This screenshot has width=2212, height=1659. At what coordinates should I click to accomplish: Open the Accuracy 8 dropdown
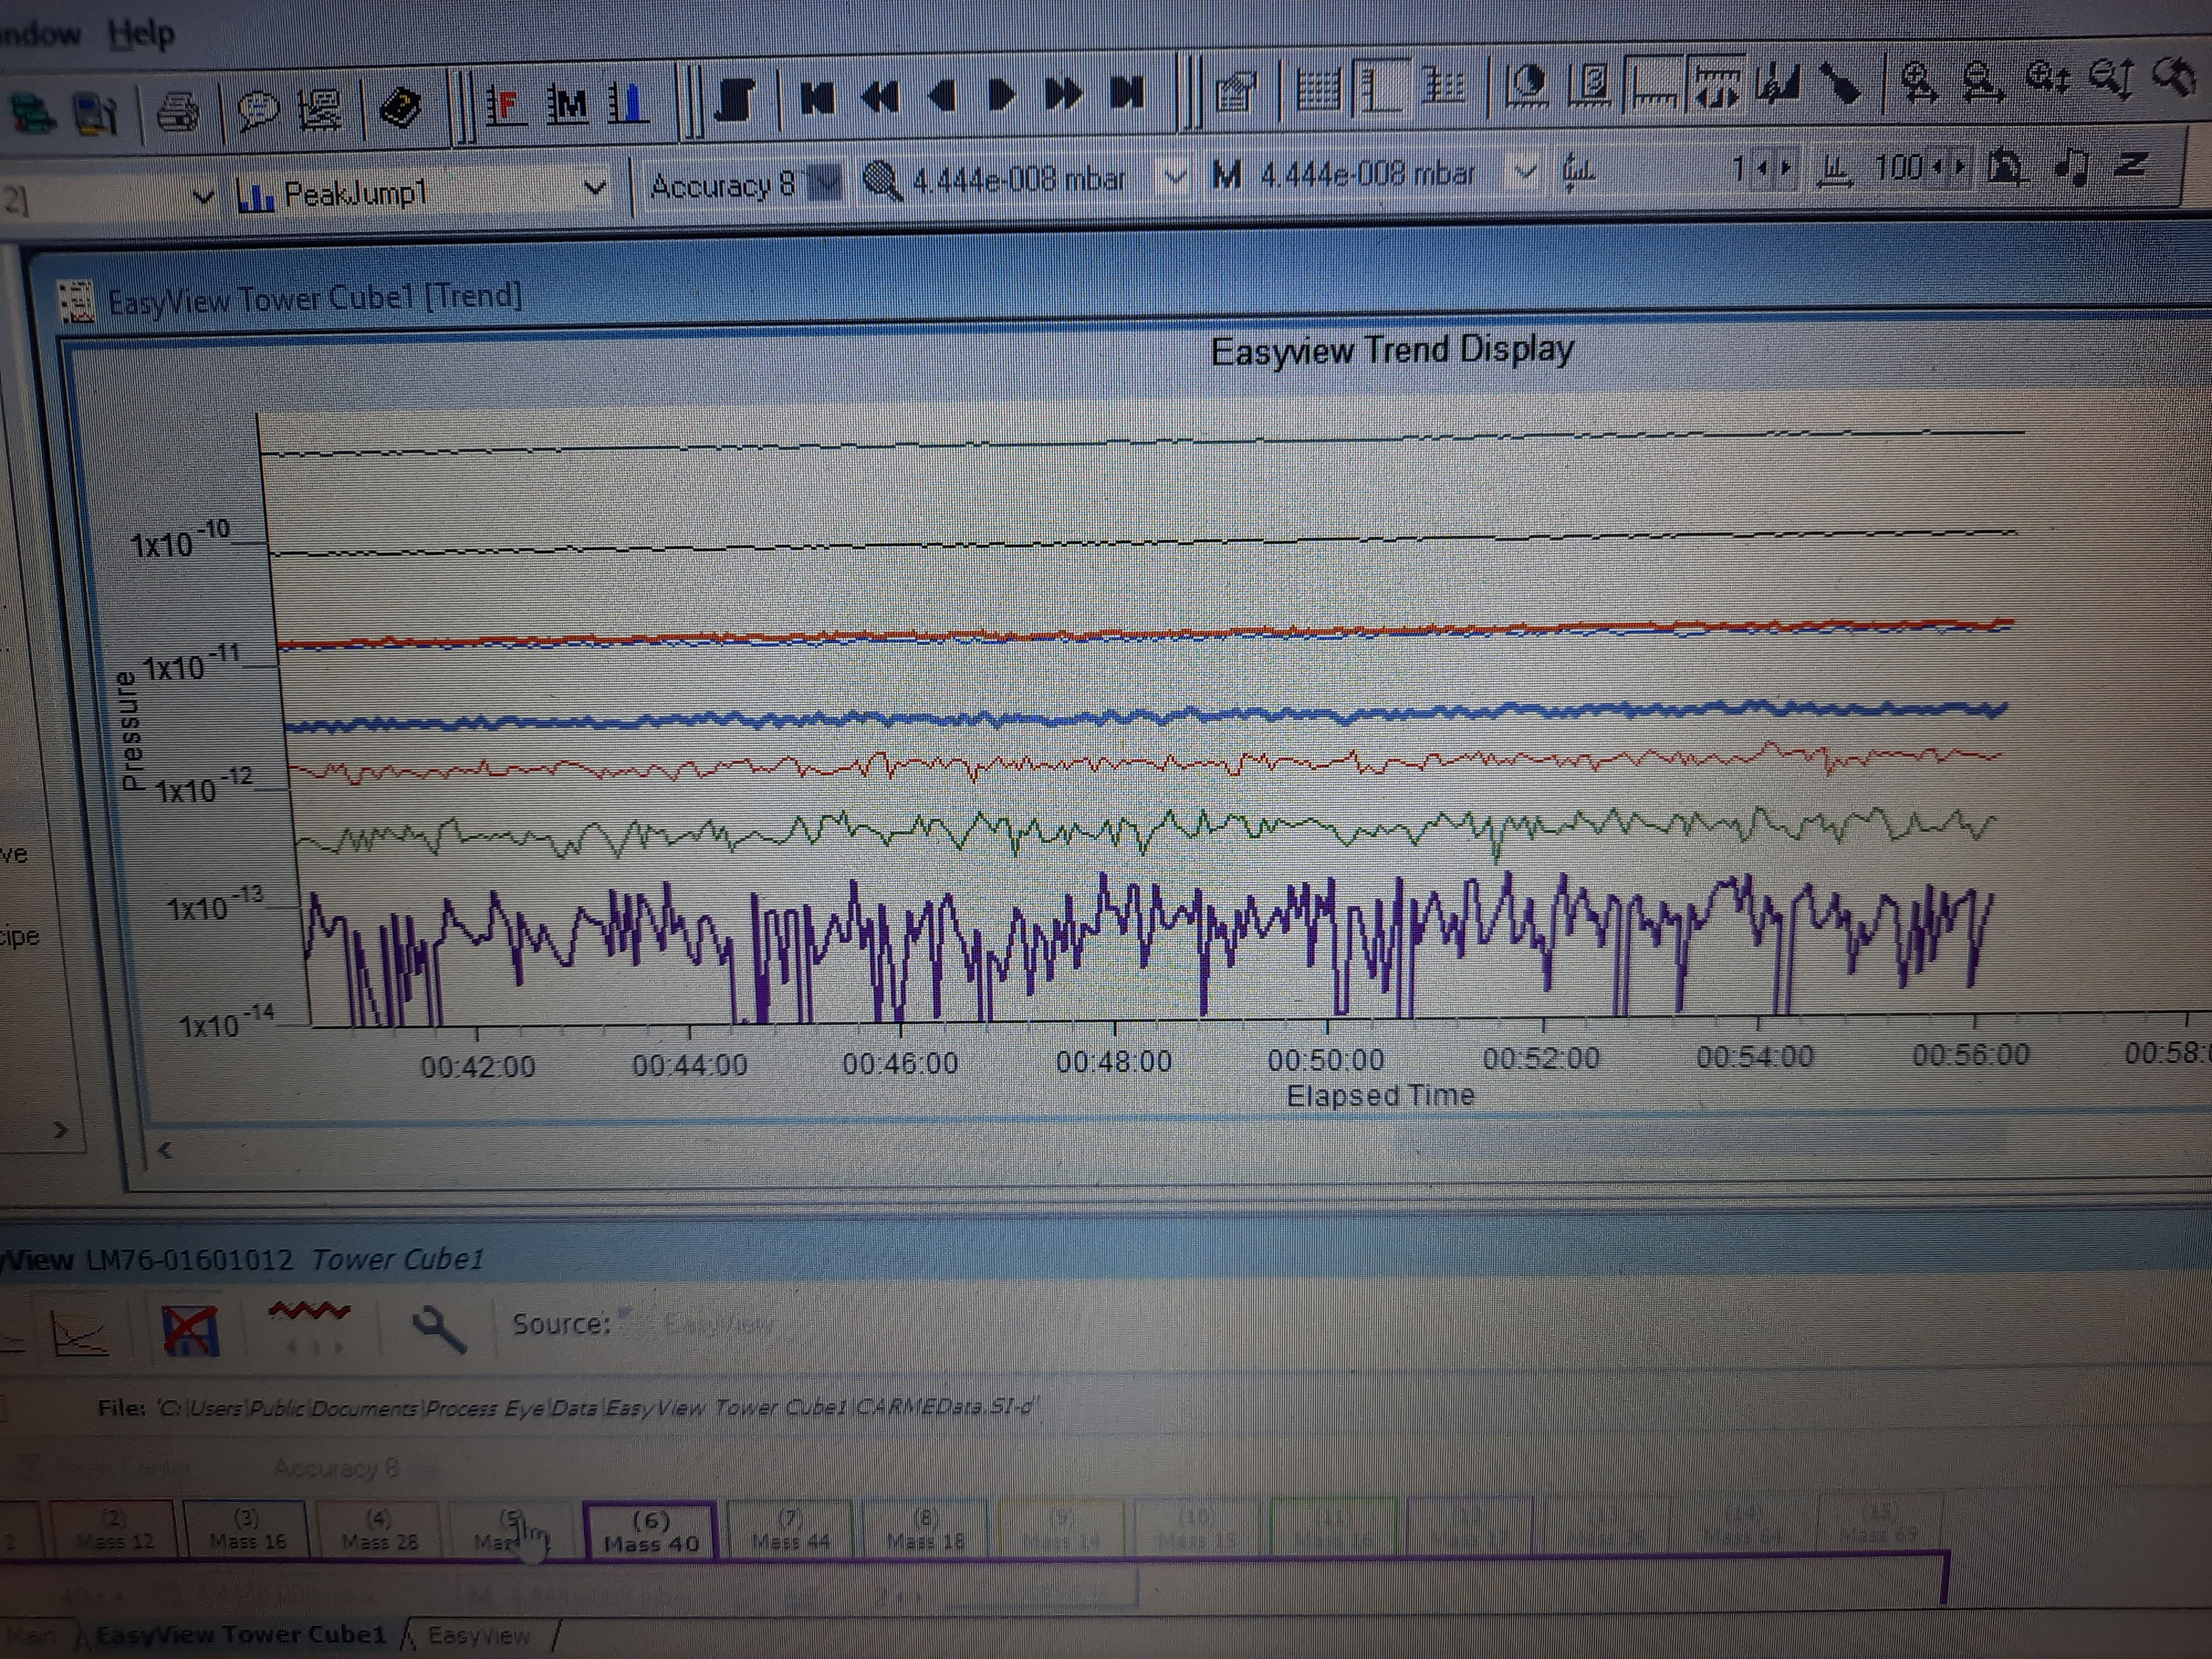[x=825, y=184]
